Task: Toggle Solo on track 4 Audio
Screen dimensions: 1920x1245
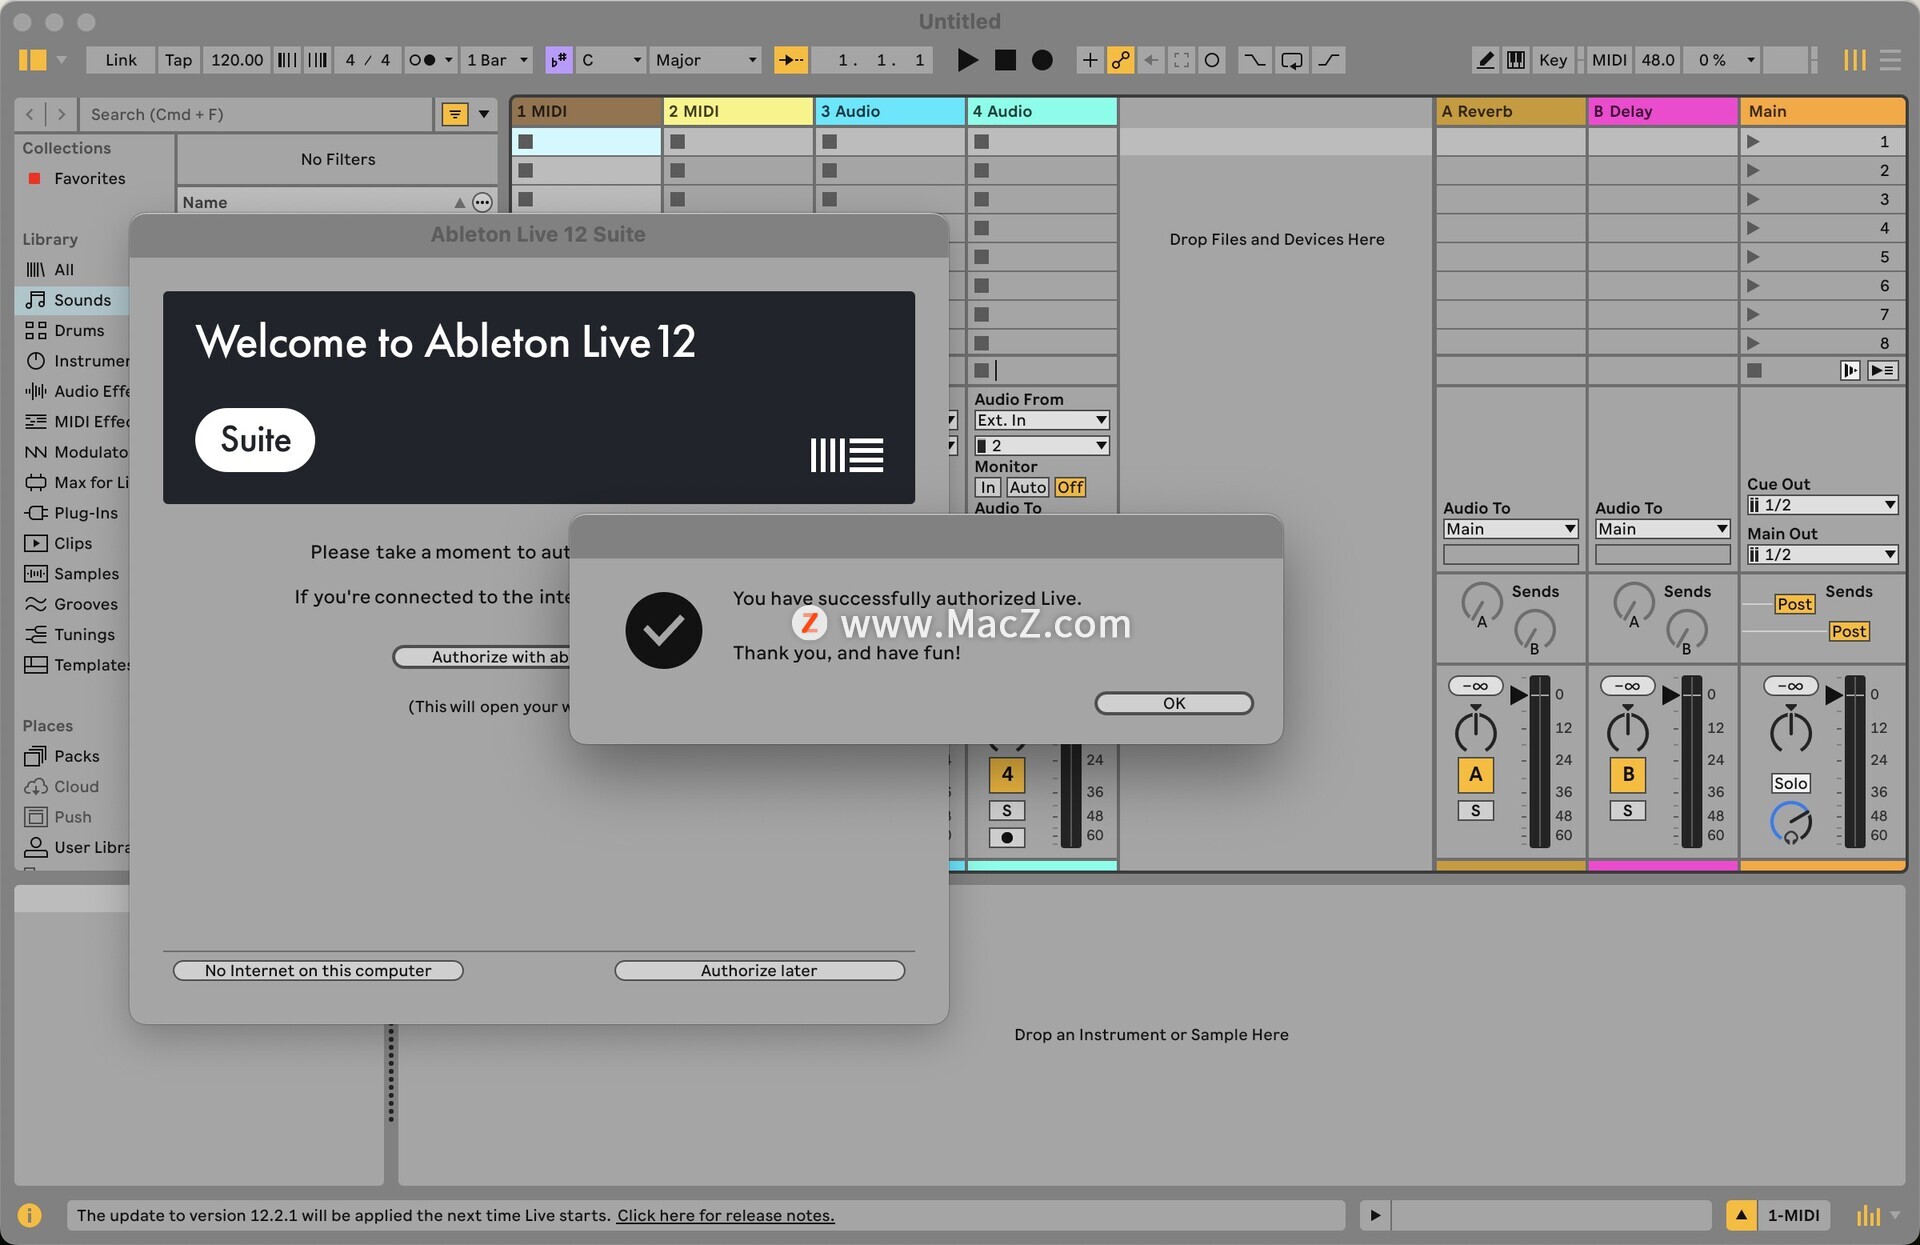Action: 1007,810
